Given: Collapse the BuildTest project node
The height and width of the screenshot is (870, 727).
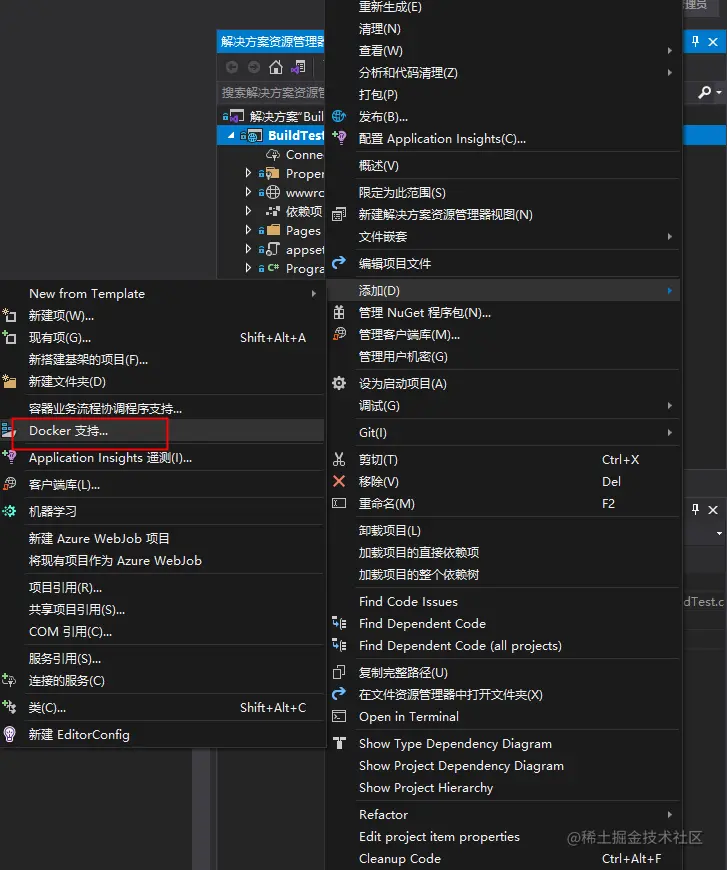Looking at the screenshot, I should click(231, 135).
